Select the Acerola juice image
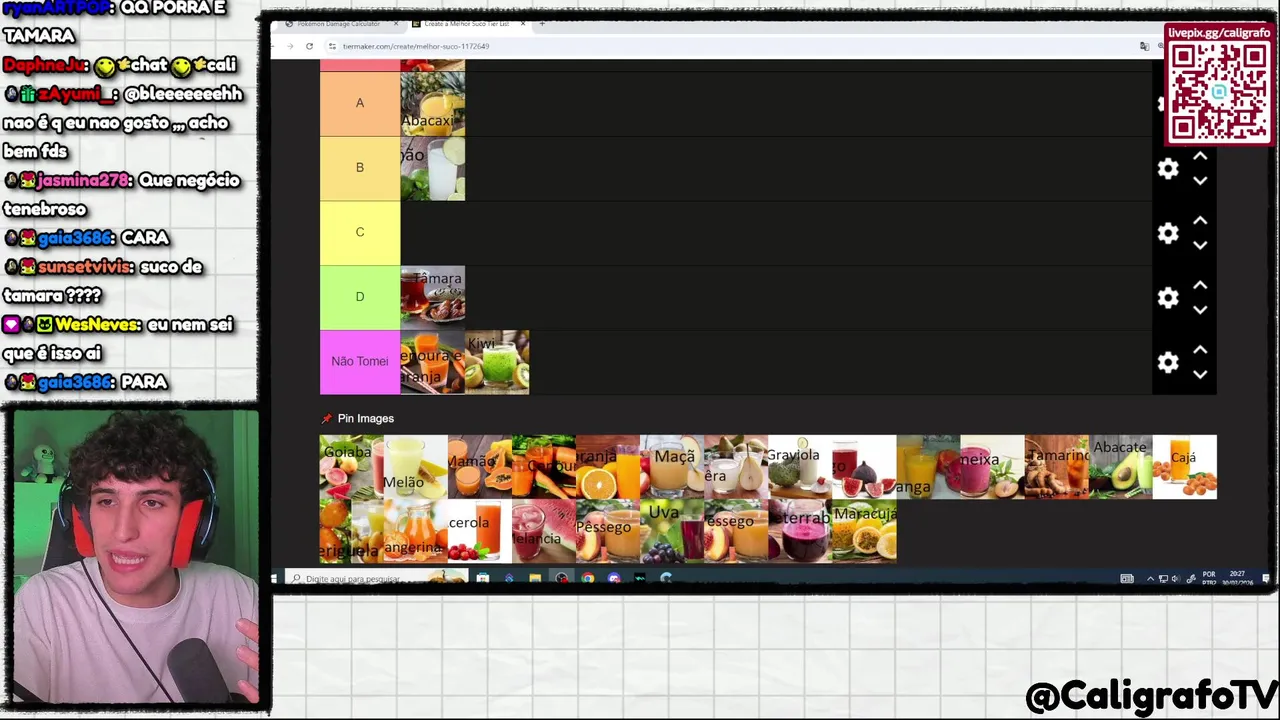Viewport: 1280px width, 720px height. [x=480, y=531]
